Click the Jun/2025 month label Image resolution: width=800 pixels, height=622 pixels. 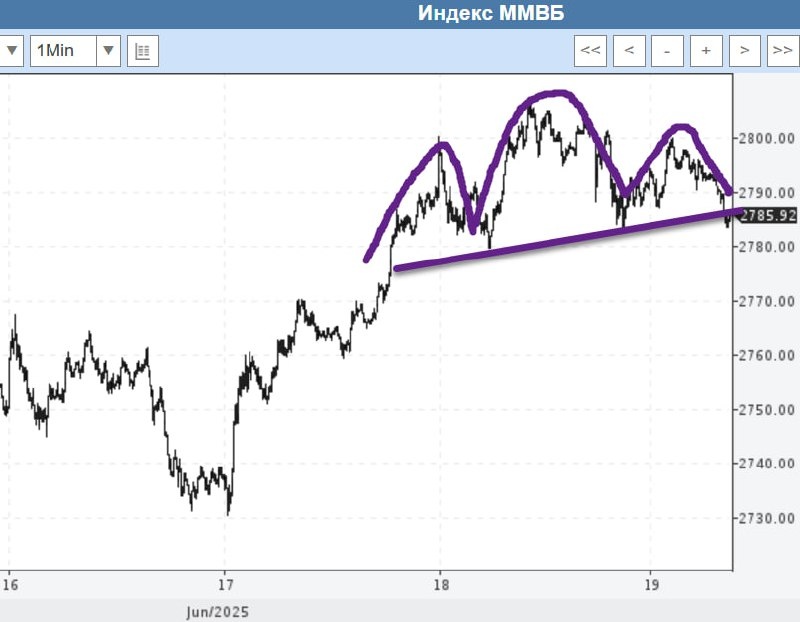(217, 612)
